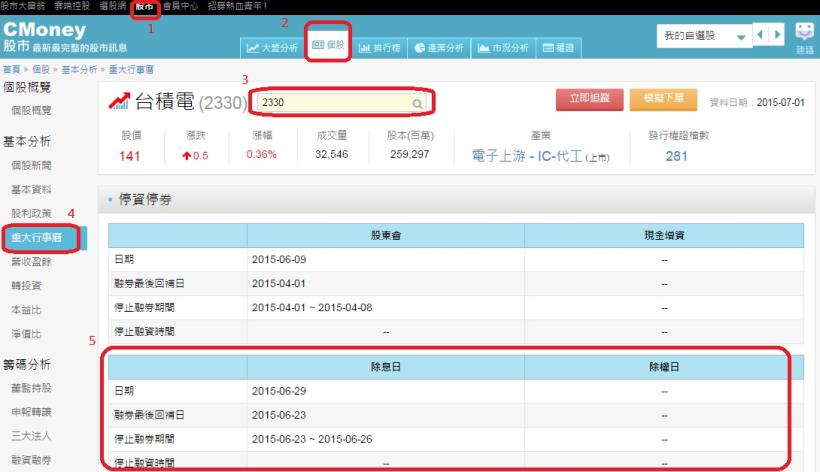The image size is (820, 472).
Task: Open 融資融券 in the sidebar
Action: pos(31,460)
